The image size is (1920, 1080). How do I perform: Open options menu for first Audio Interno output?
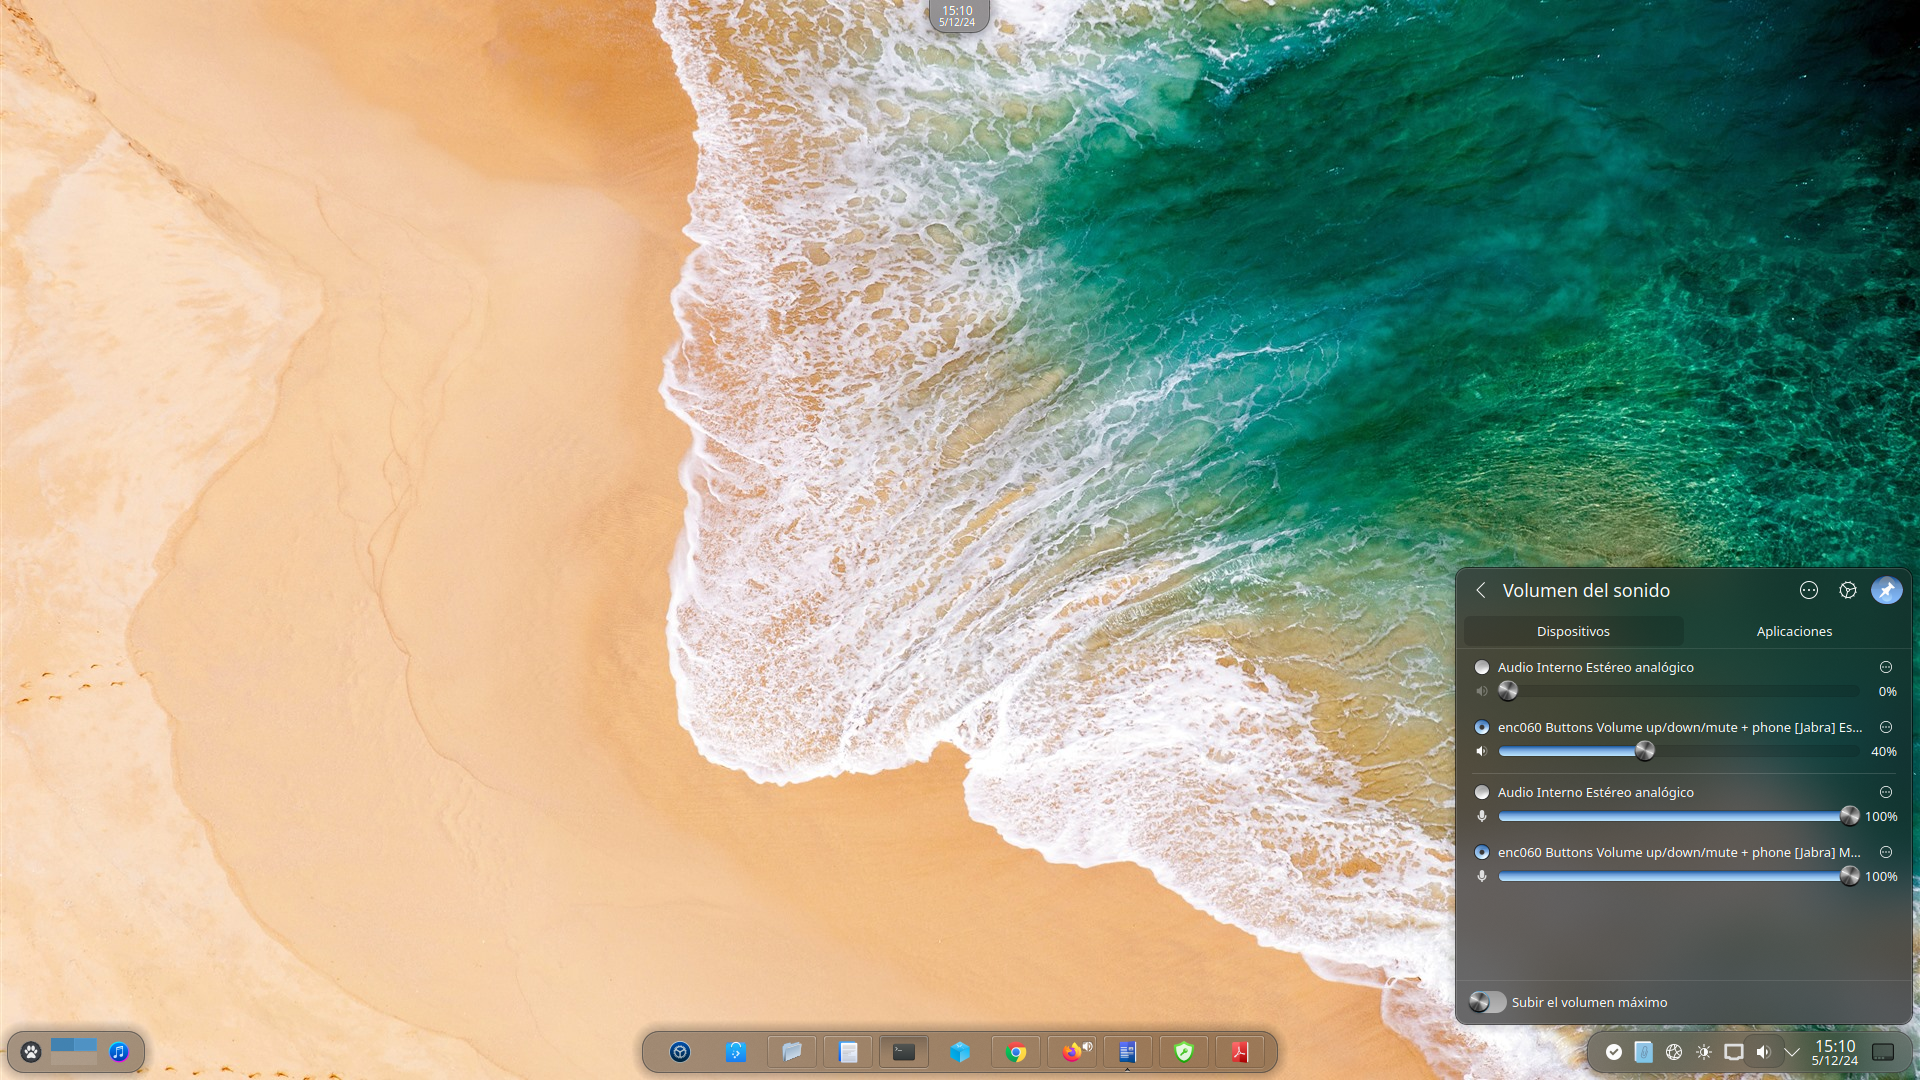pyautogui.click(x=1886, y=667)
